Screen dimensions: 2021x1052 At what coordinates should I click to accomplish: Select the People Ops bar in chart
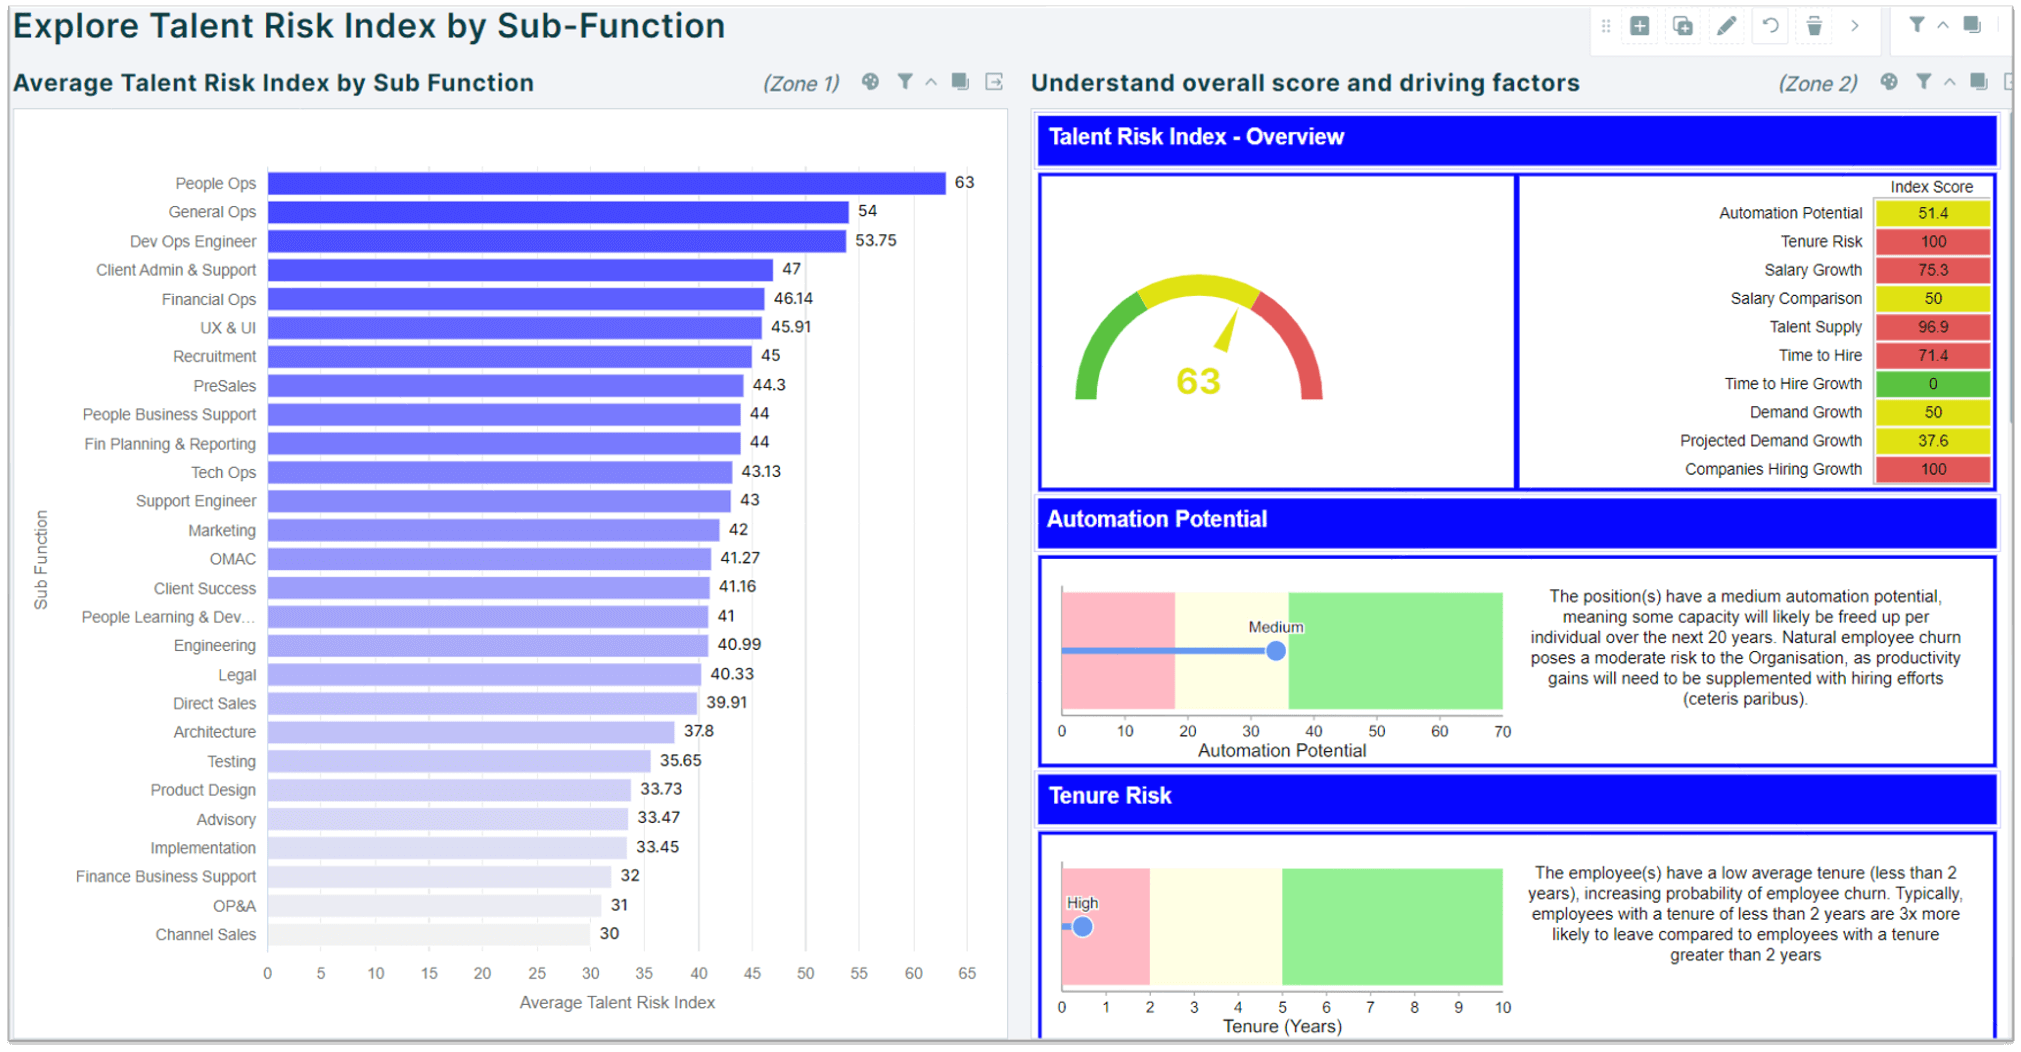pos(606,183)
